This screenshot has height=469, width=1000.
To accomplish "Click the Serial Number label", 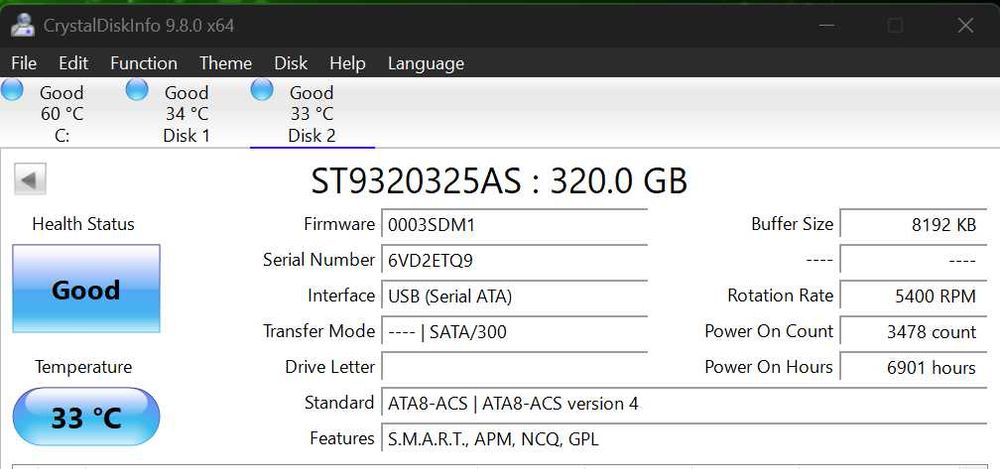I will (319, 260).
